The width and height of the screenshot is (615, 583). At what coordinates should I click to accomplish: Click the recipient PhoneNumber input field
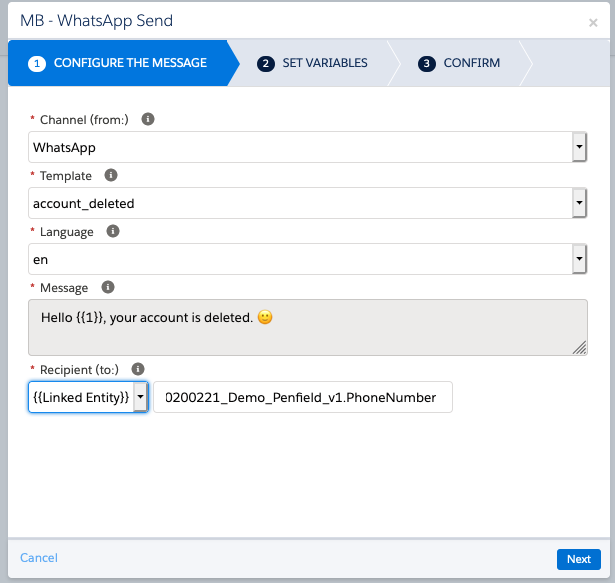click(x=302, y=397)
